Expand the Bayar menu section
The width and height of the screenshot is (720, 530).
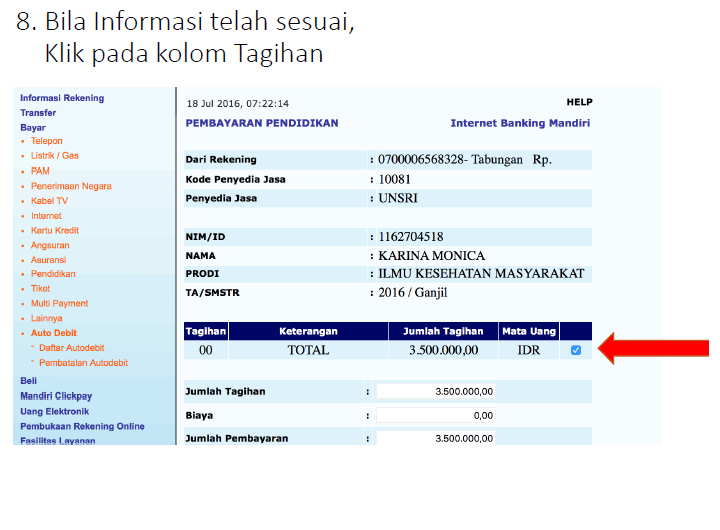[33, 128]
